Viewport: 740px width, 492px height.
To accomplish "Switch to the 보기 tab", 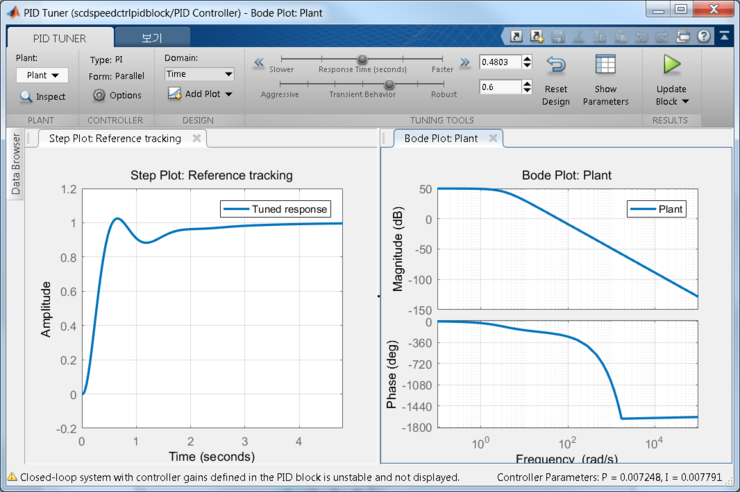I will (152, 38).
